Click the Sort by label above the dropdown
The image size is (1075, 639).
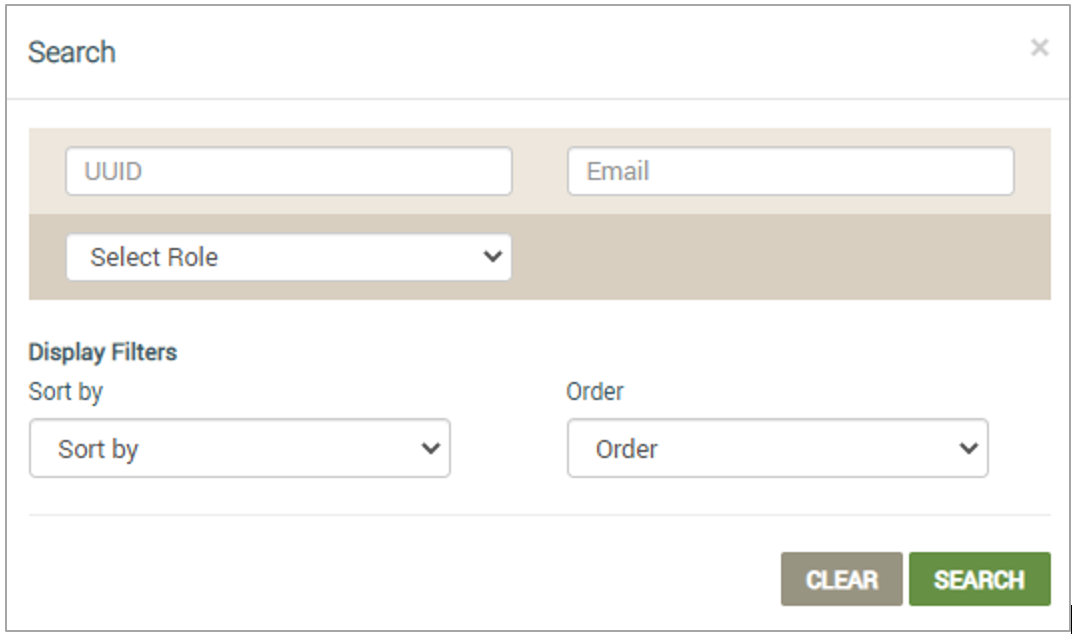[66, 392]
